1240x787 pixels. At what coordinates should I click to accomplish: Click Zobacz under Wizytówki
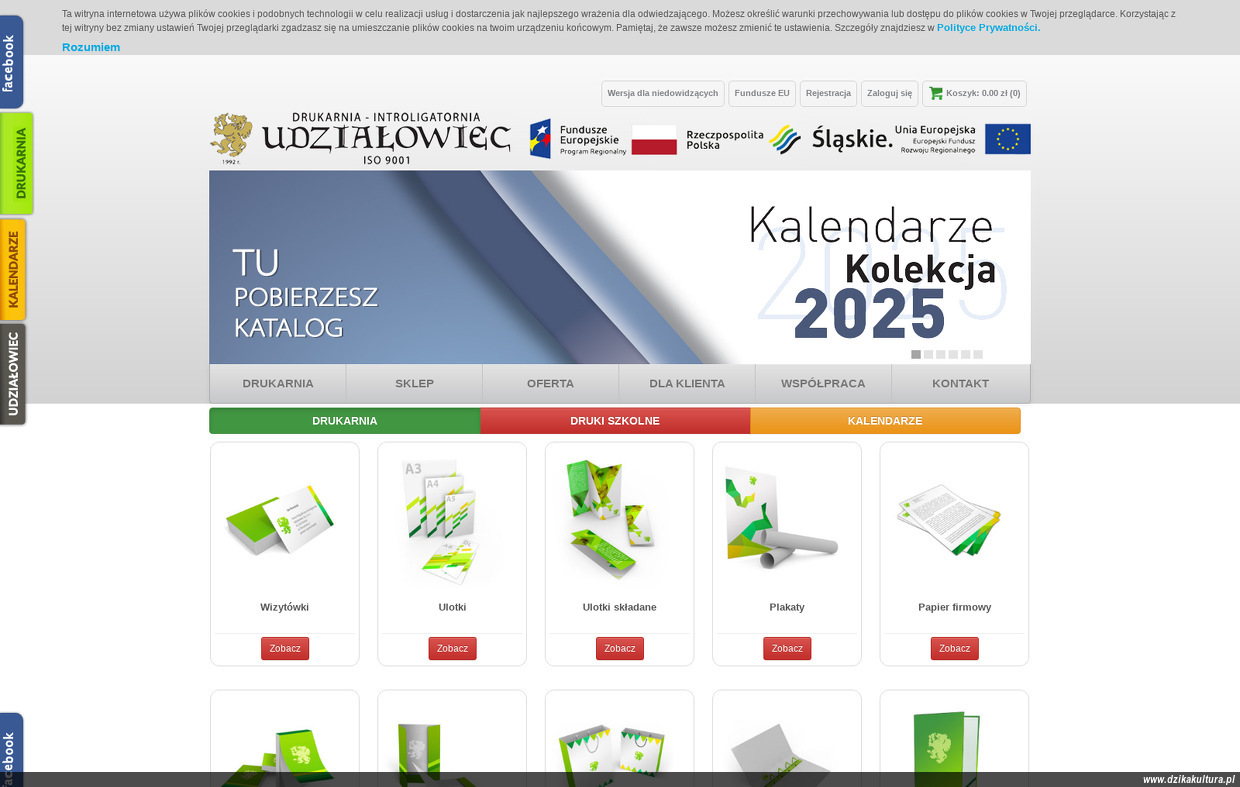[x=285, y=648]
